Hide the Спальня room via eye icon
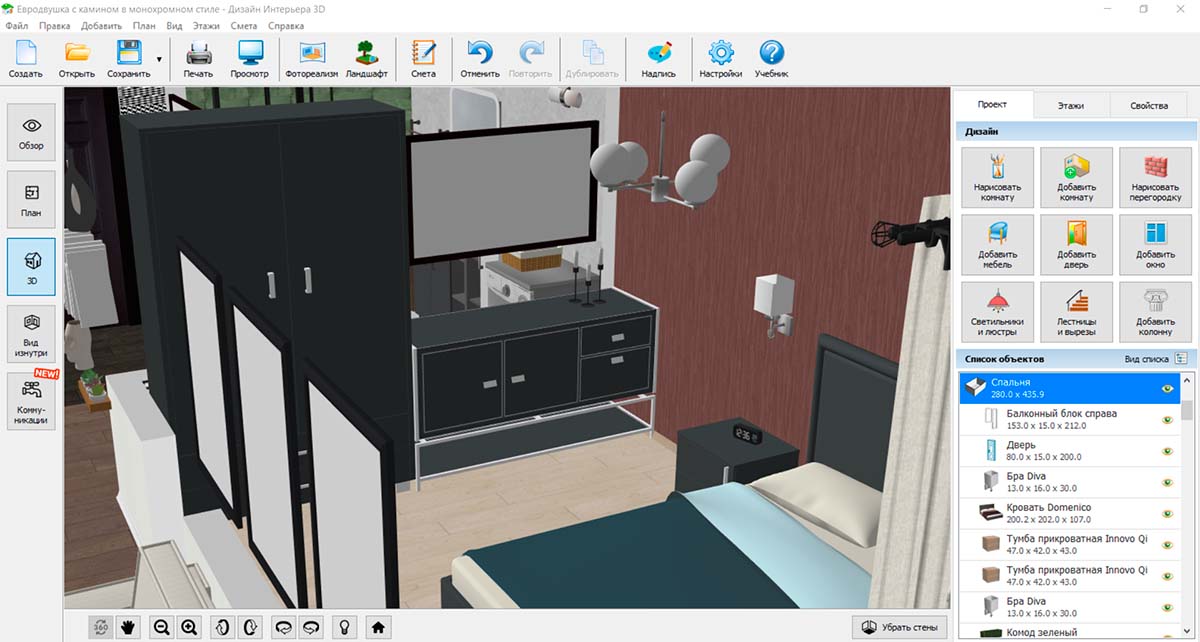This screenshot has height=642, width=1200. click(1167, 389)
